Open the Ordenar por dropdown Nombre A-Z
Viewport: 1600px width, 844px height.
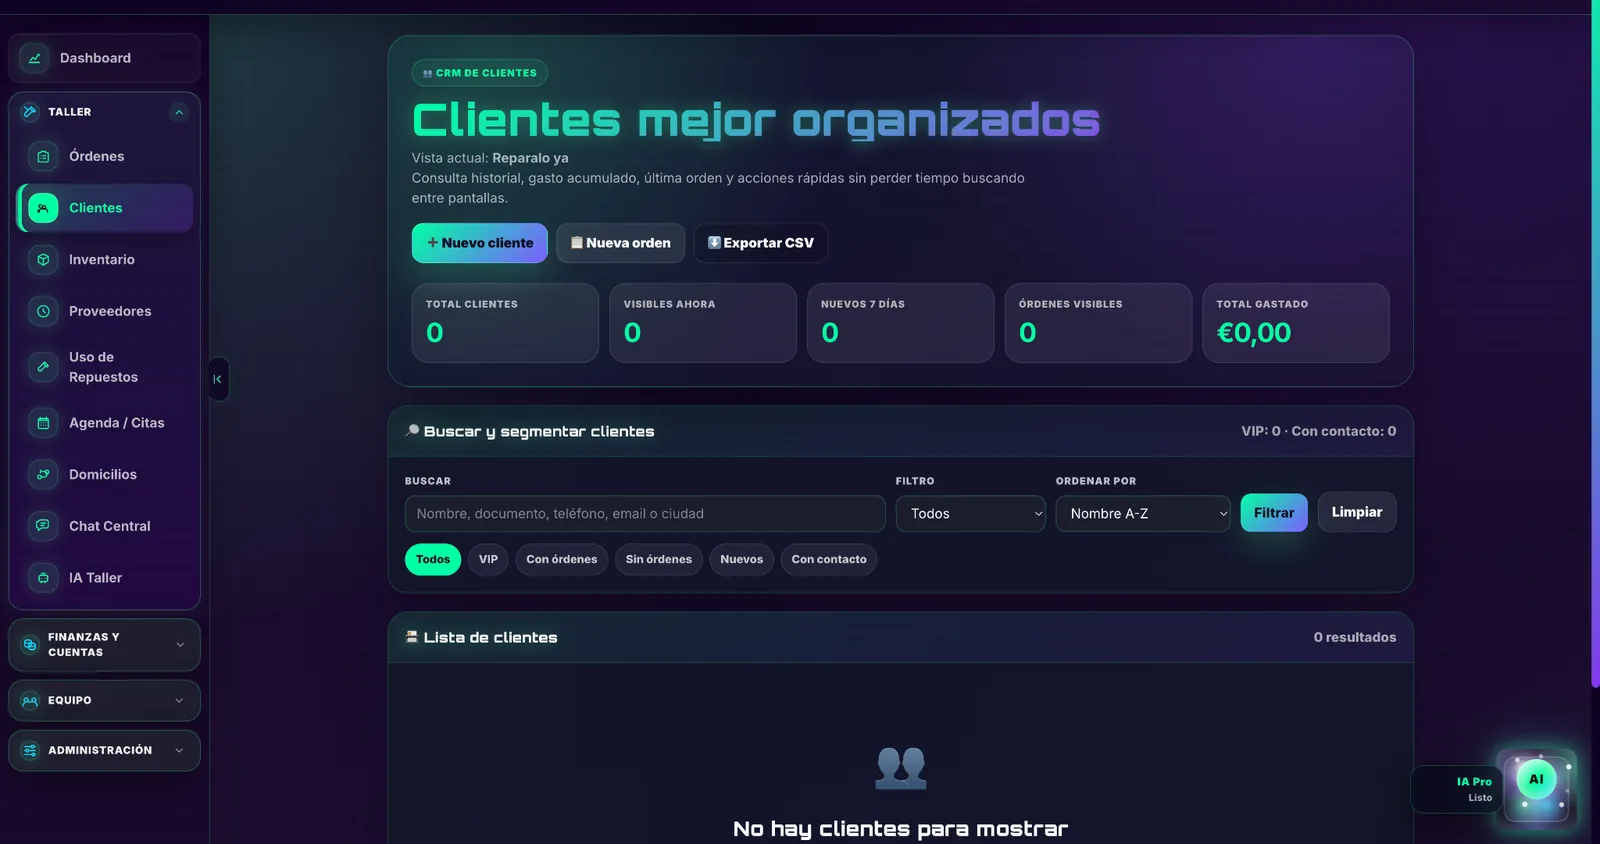[1143, 514]
